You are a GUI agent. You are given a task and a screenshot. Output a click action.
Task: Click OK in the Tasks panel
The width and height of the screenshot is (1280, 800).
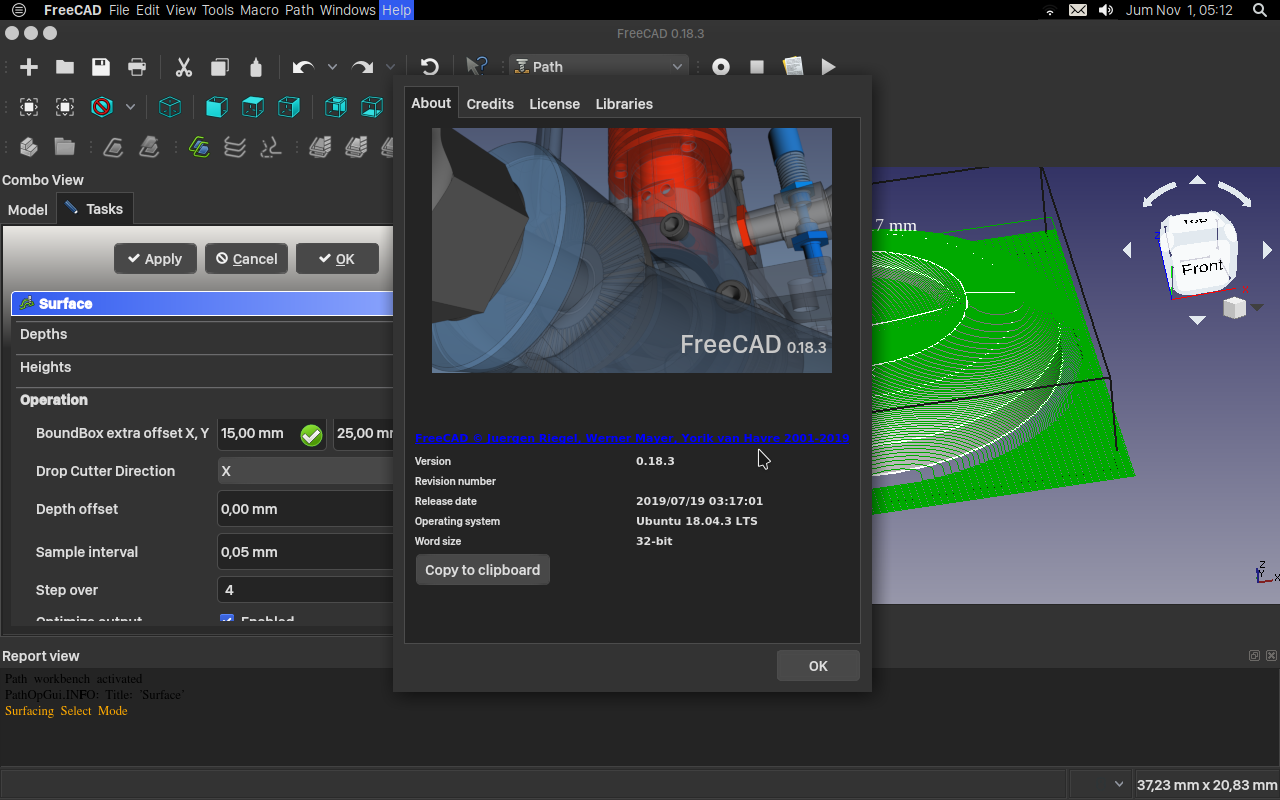337,258
